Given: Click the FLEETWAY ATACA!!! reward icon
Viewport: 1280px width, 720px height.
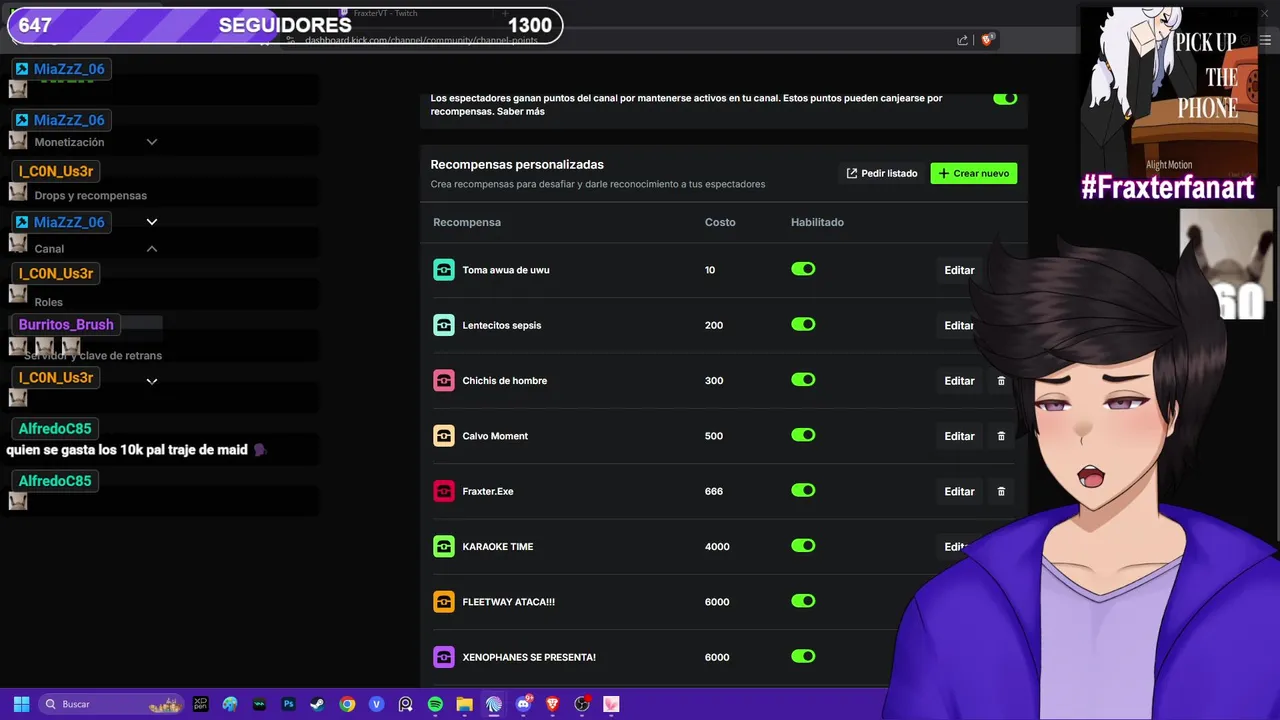Looking at the screenshot, I should (x=444, y=602).
